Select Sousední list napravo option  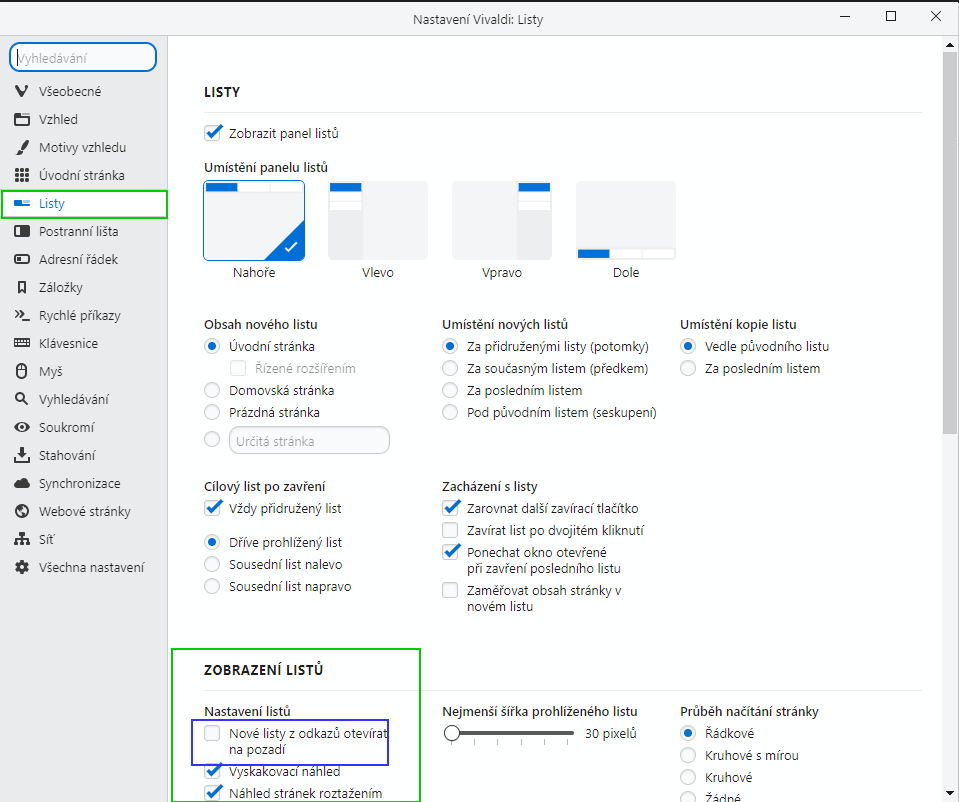[212, 586]
